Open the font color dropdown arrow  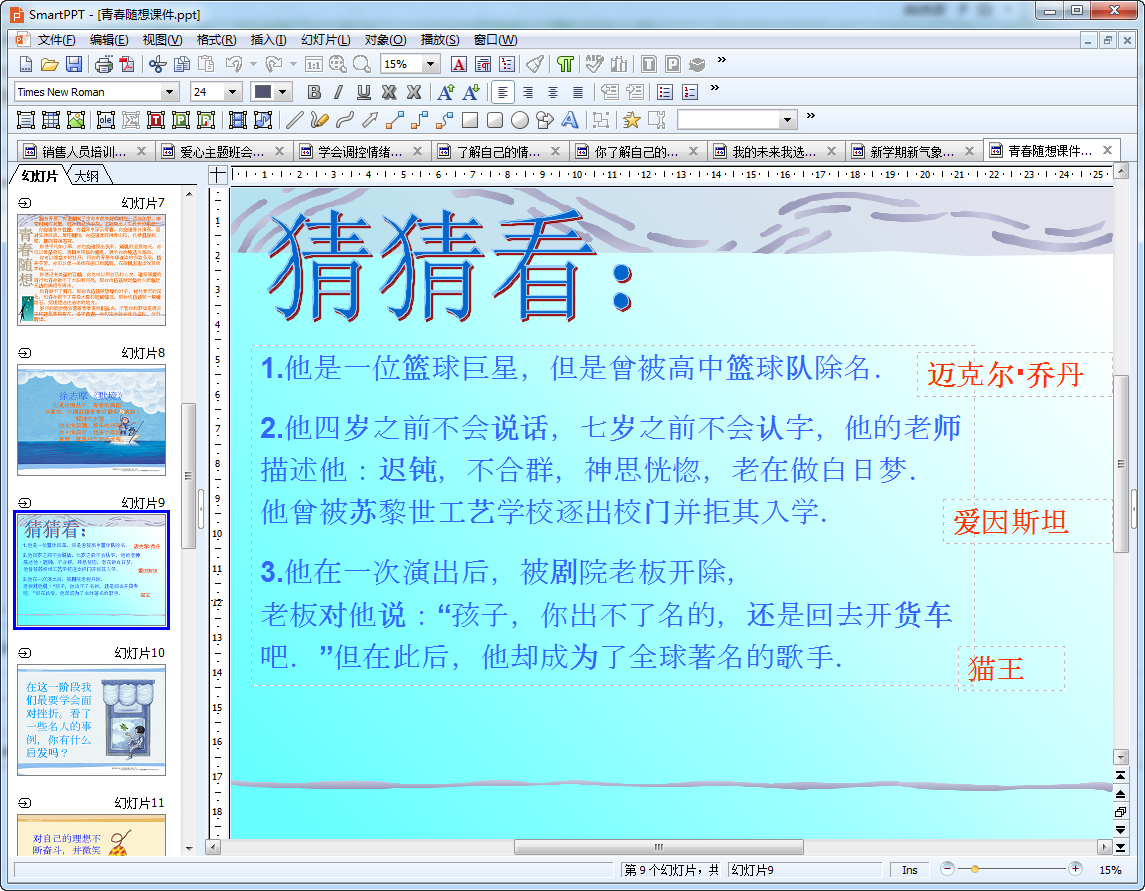283,92
